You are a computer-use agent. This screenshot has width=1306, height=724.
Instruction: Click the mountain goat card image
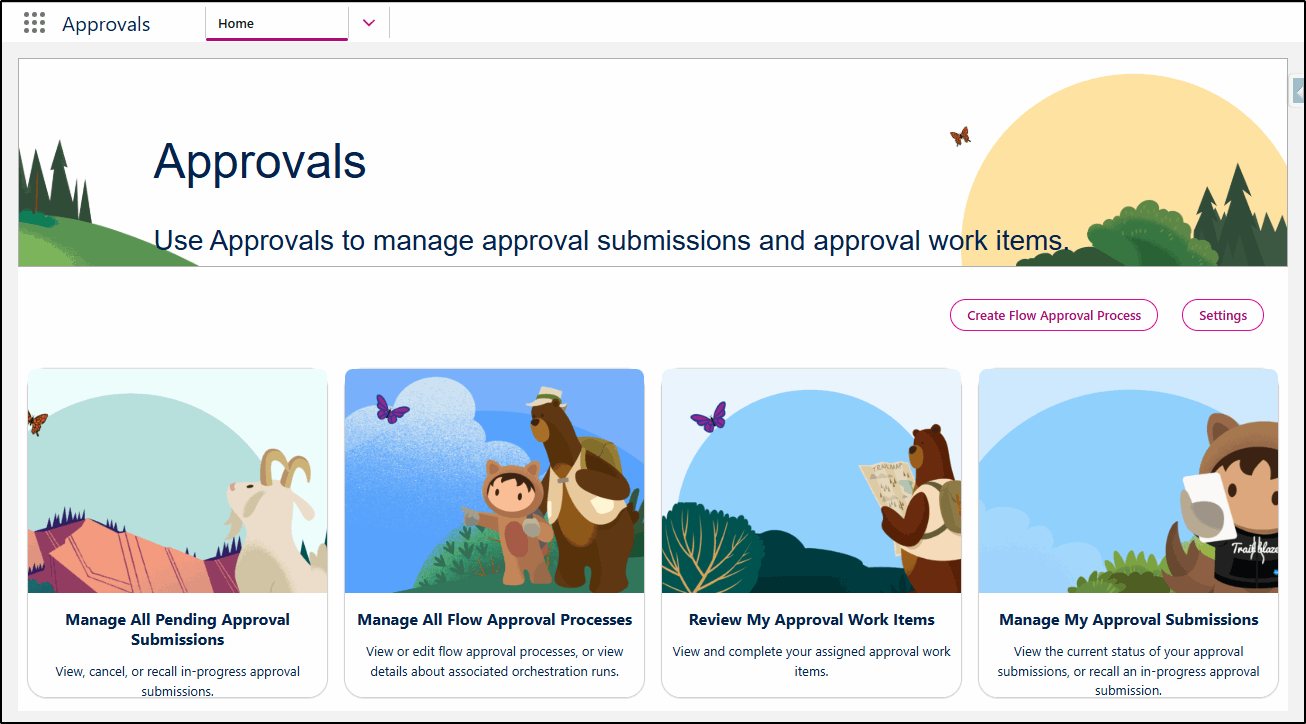pos(178,481)
